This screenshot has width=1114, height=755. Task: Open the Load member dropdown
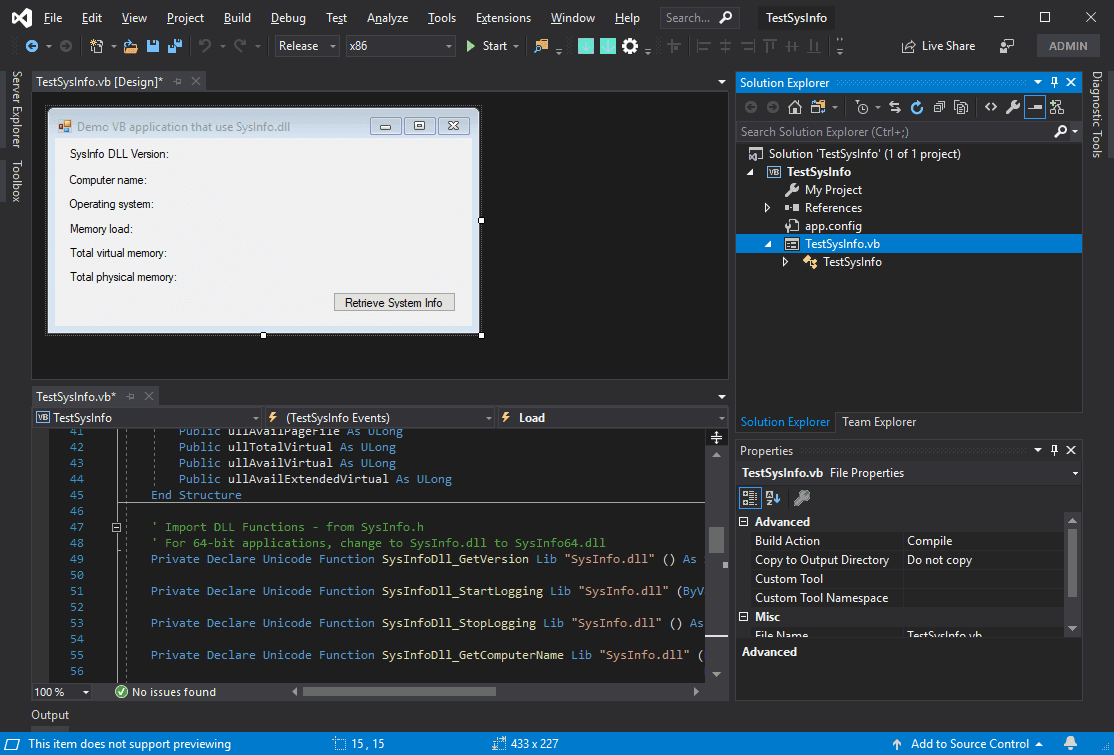(x=612, y=418)
